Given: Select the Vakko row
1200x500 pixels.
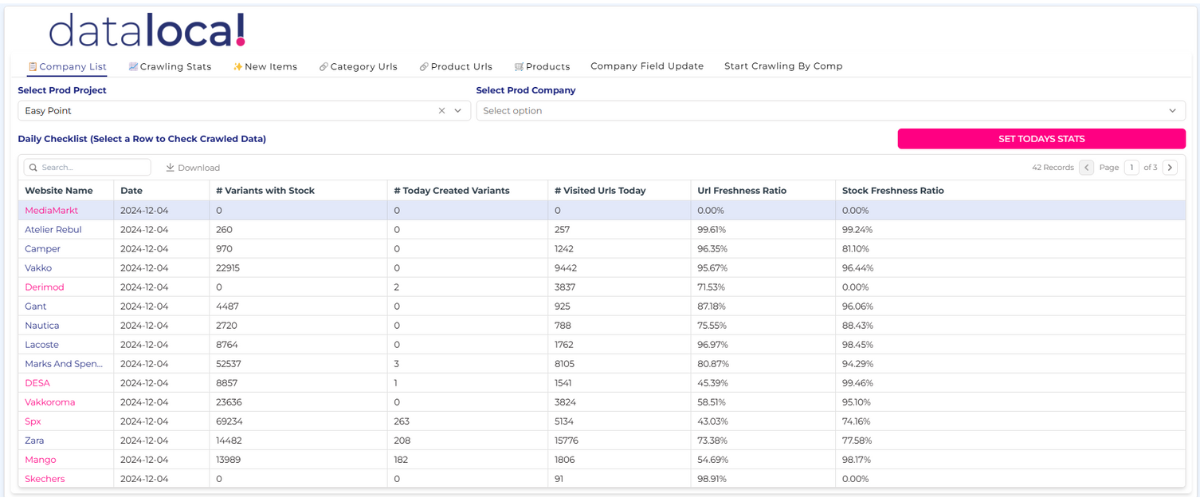Looking at the screenshot, I should pos(38,268).
